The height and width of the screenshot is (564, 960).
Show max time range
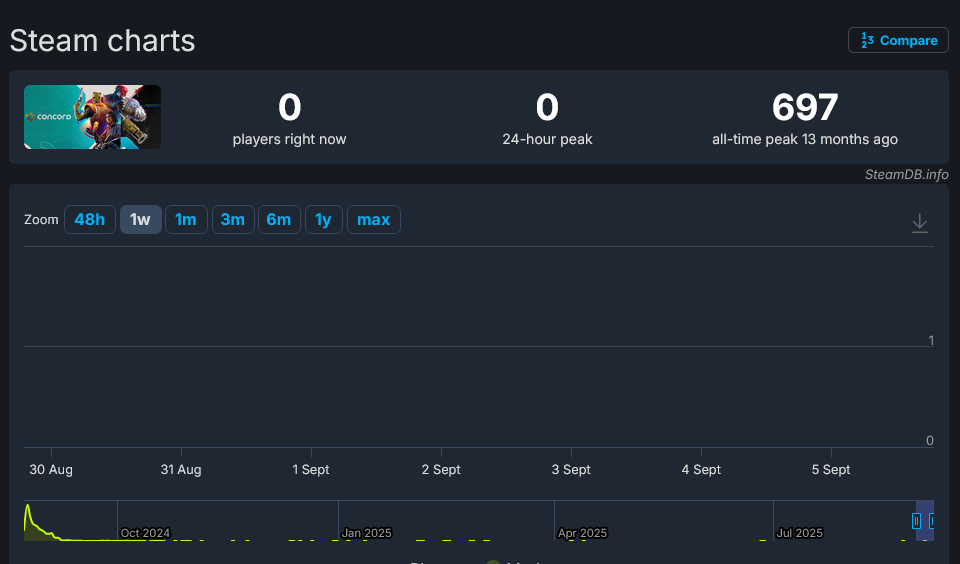(x=374, y=219)
